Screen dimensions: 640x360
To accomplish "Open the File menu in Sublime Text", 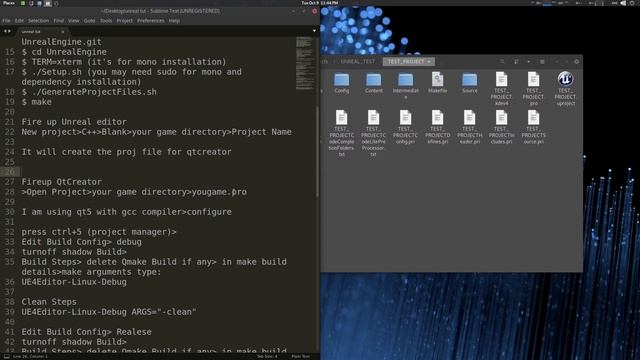I will coord(6,20).
